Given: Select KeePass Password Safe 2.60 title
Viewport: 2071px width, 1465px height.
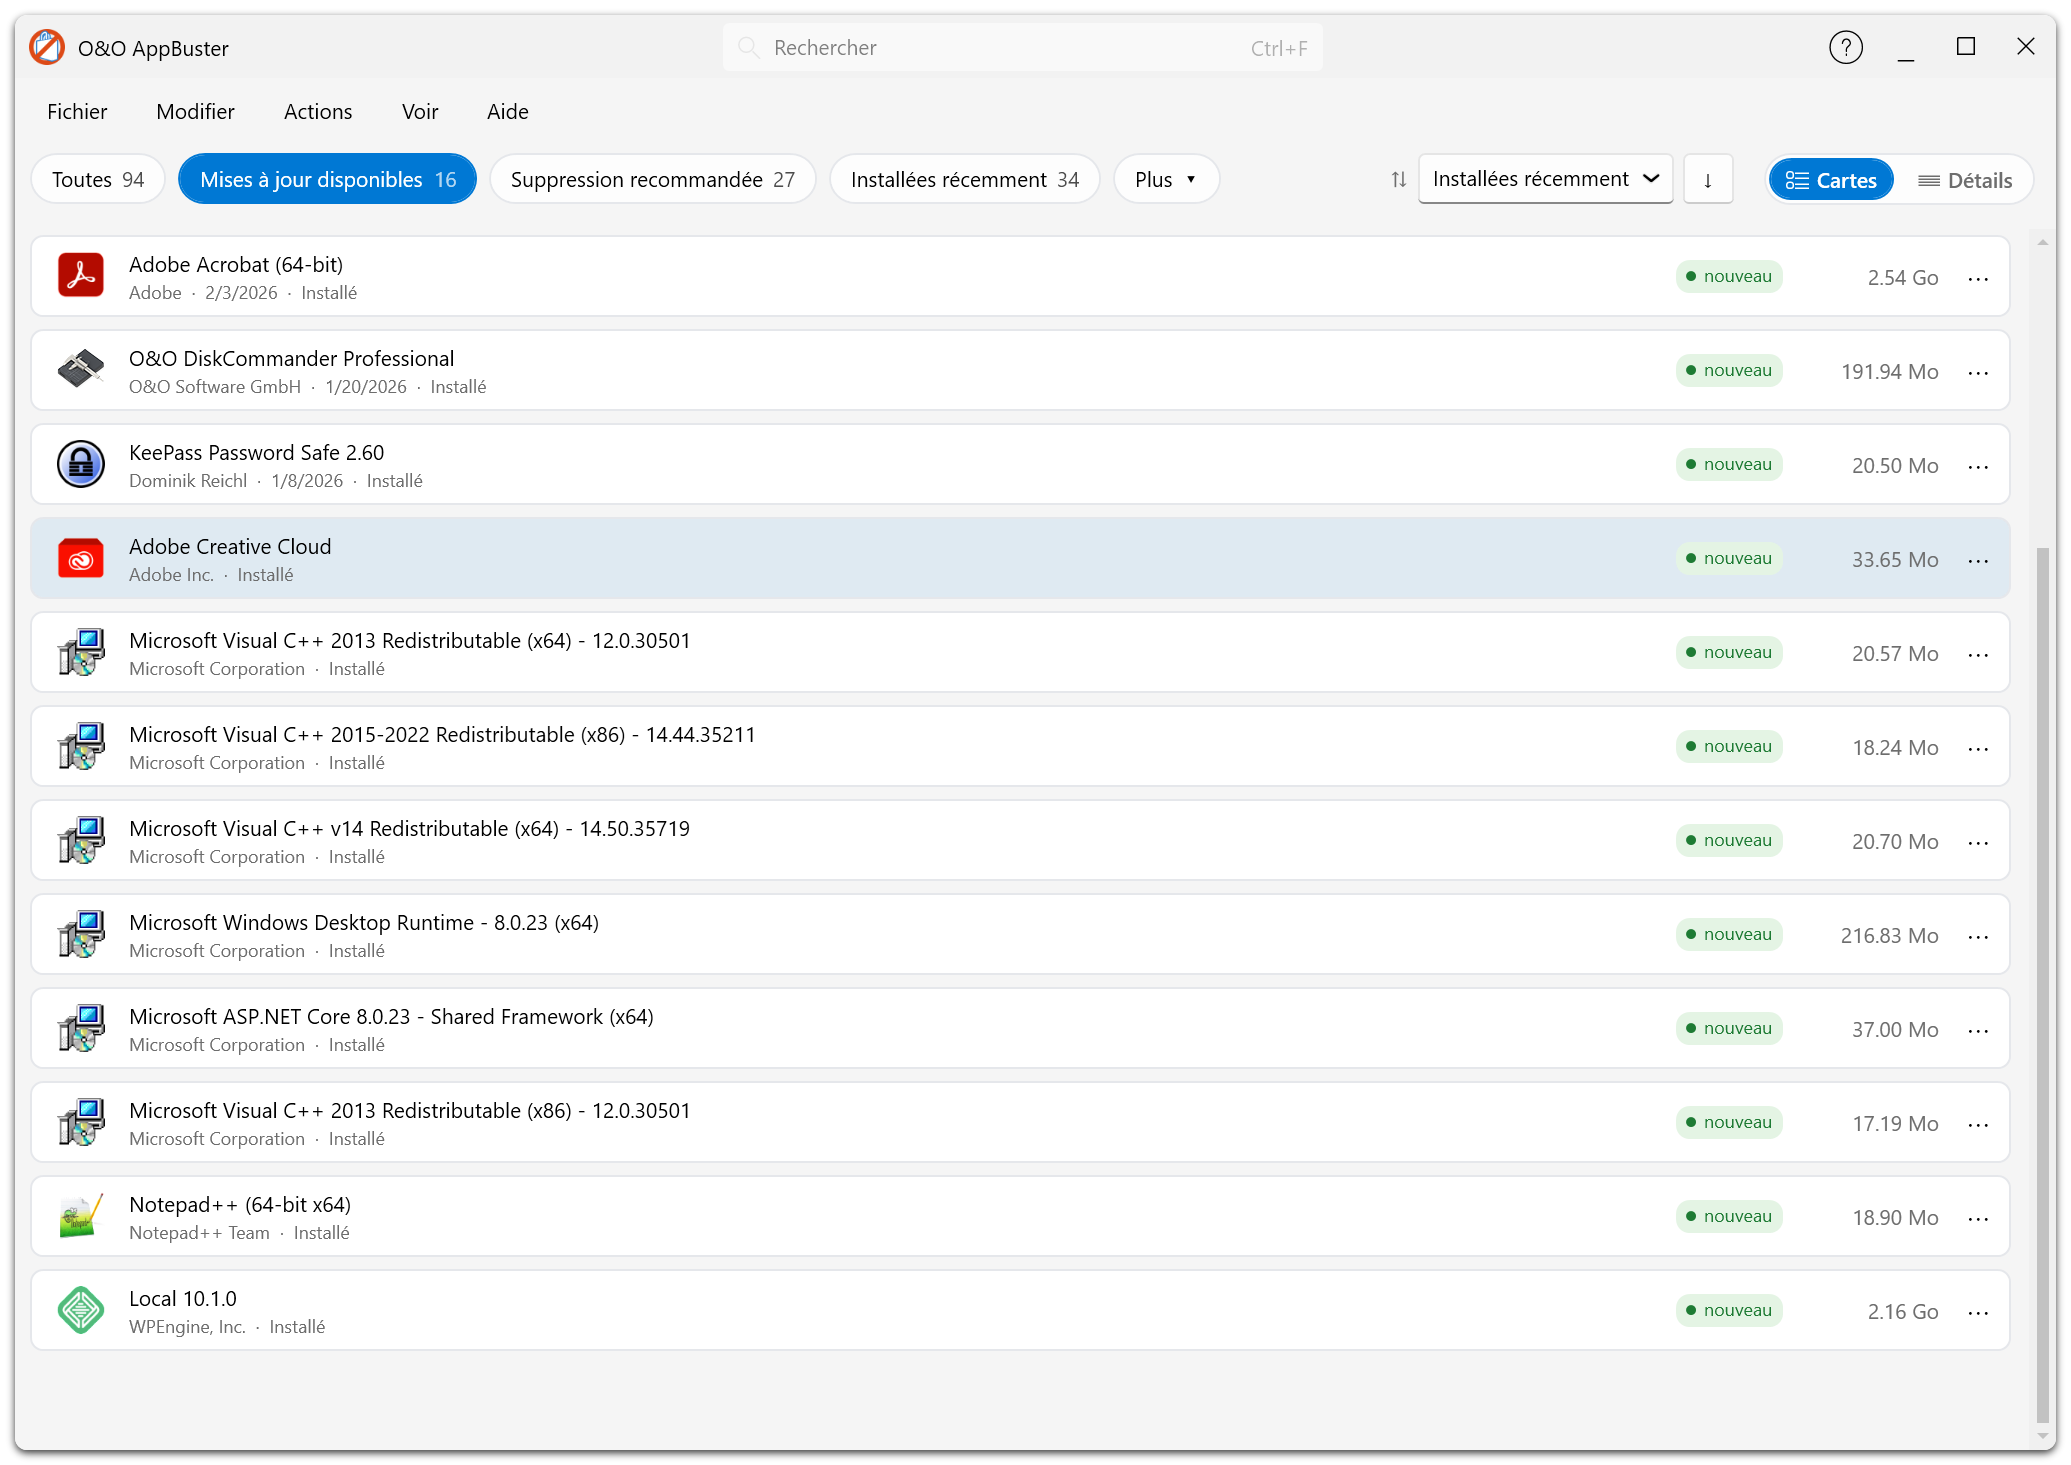Looking at the screenshot, I should (256, 452).
